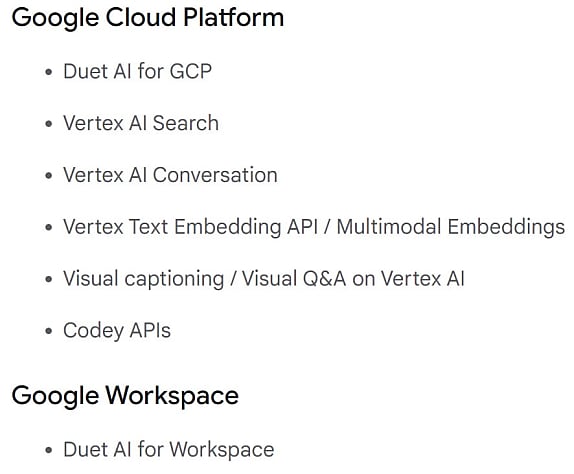Open the Vertex AI Search list entry
The image size is (574, 474).
[141, 123]
